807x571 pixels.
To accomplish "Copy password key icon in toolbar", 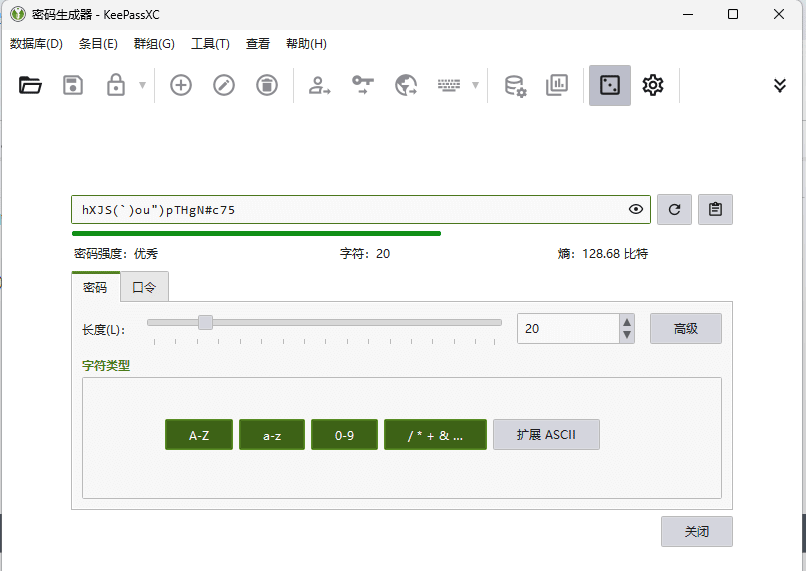I will [362, 85].
